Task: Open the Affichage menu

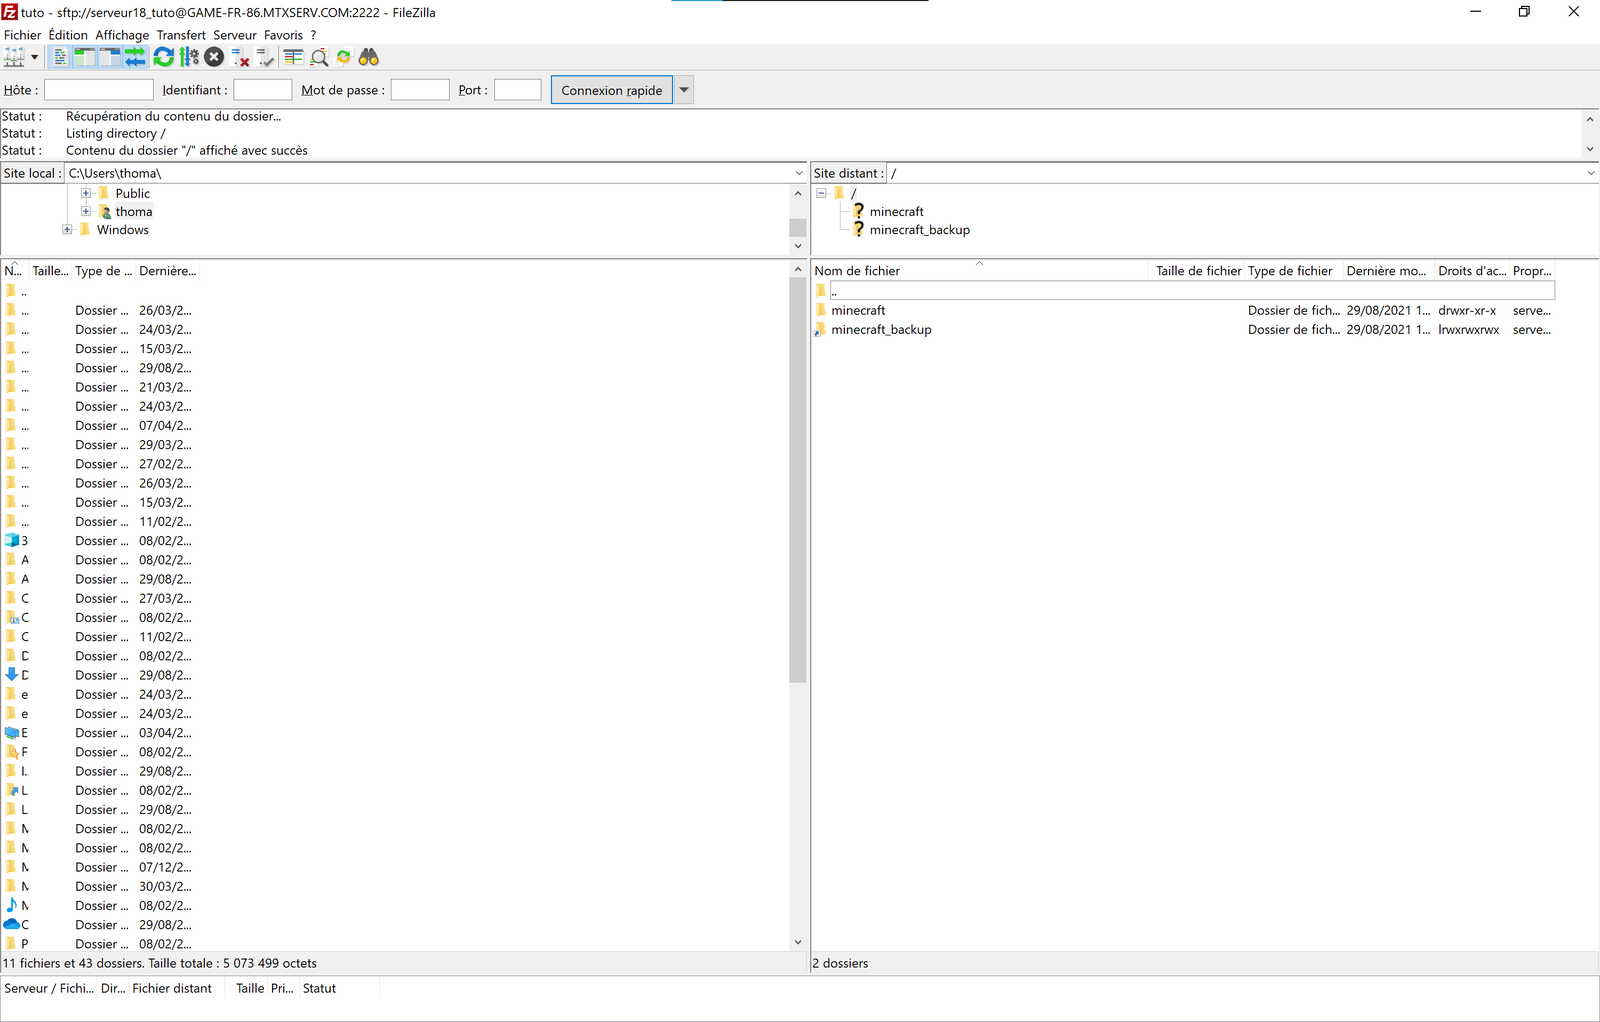Action: click(x=122, y=35)
